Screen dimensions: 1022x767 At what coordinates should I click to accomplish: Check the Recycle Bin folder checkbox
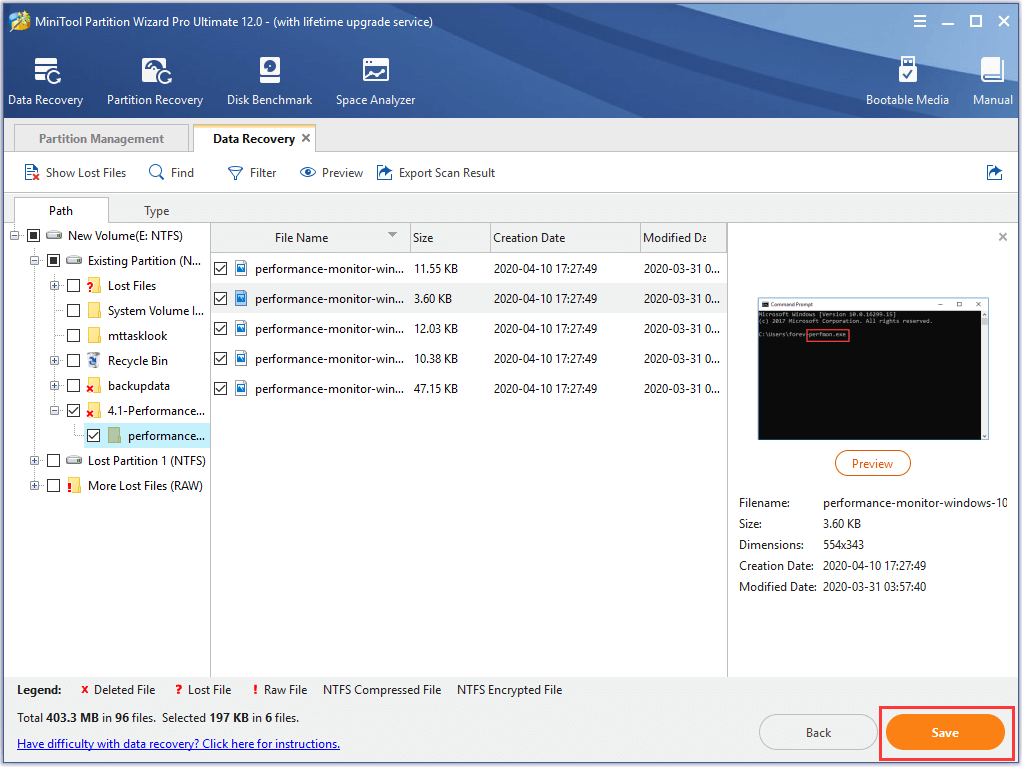(73, 361)
